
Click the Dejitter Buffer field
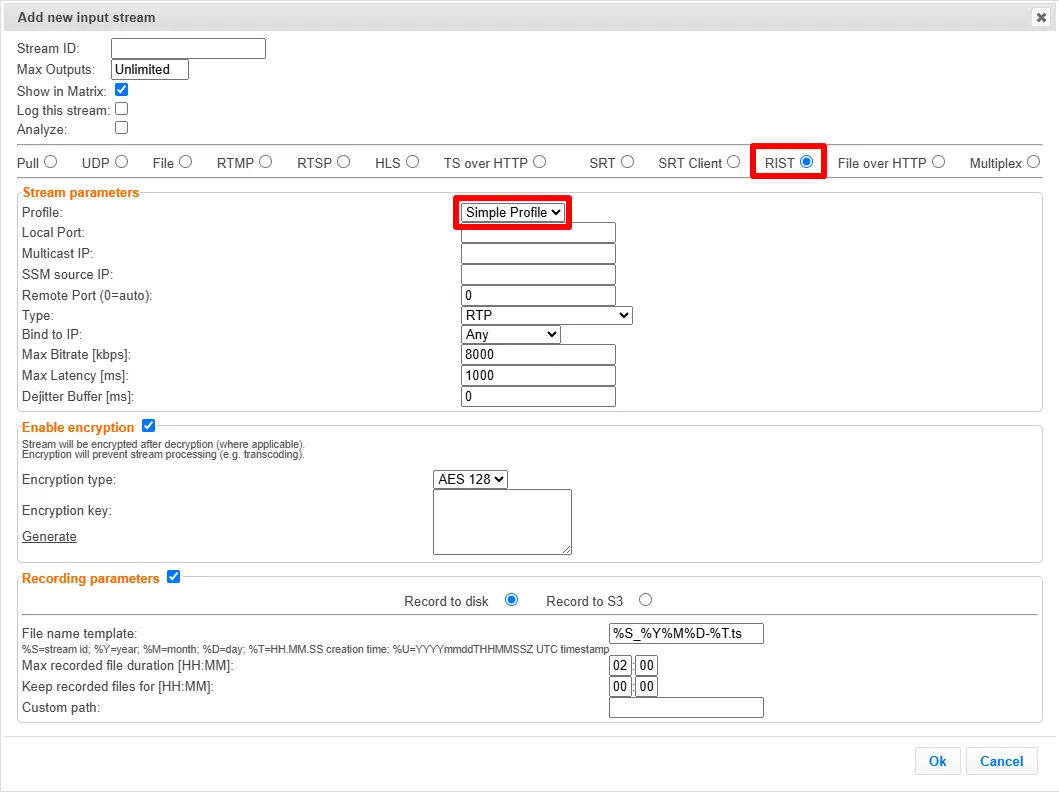click(538, 396)
